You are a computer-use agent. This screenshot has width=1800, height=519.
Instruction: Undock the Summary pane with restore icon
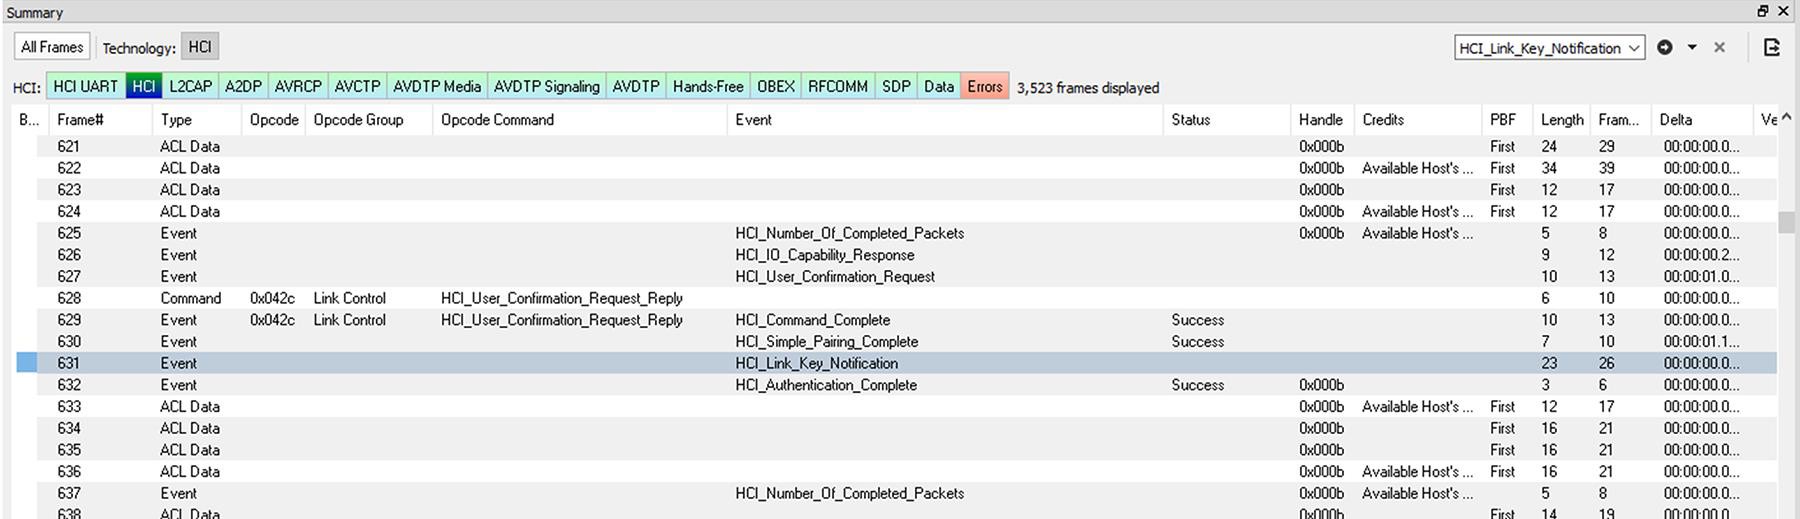pyautogui.click(x=1763, y=11)
